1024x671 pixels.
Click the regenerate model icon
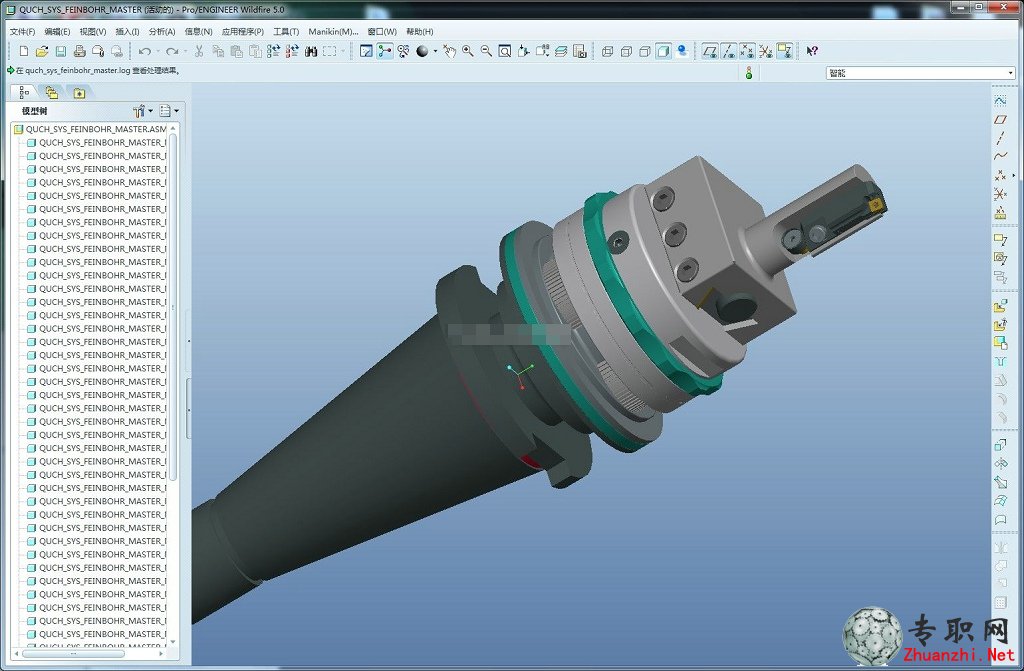tap(273, 51)
